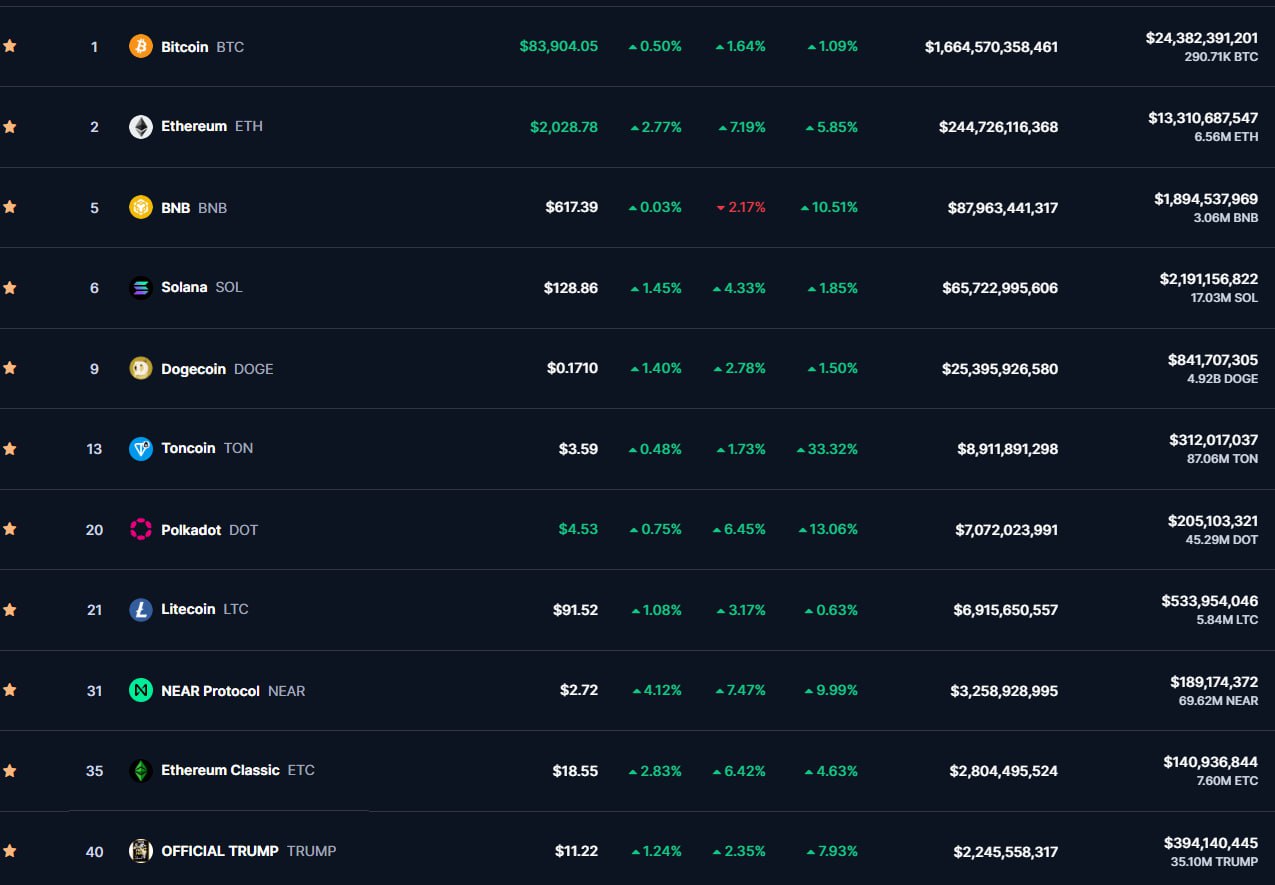This screenshot has width=1275, height=885.
Task: Open the Bitcoin coin page link
Action: 185,47
